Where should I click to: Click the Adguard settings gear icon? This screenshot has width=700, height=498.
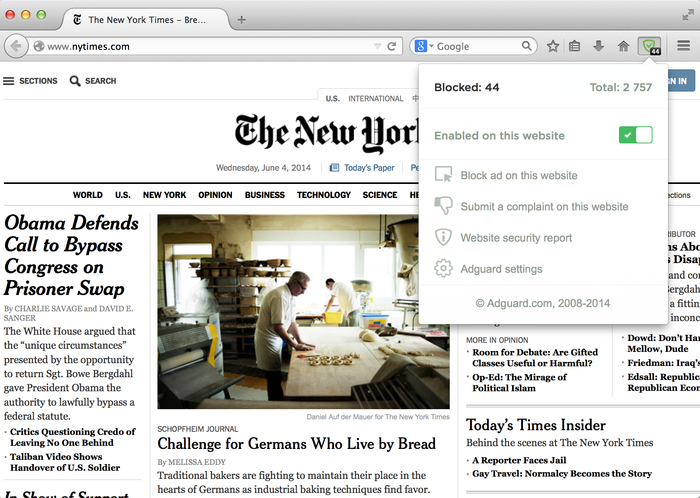(x=443, y=268)
